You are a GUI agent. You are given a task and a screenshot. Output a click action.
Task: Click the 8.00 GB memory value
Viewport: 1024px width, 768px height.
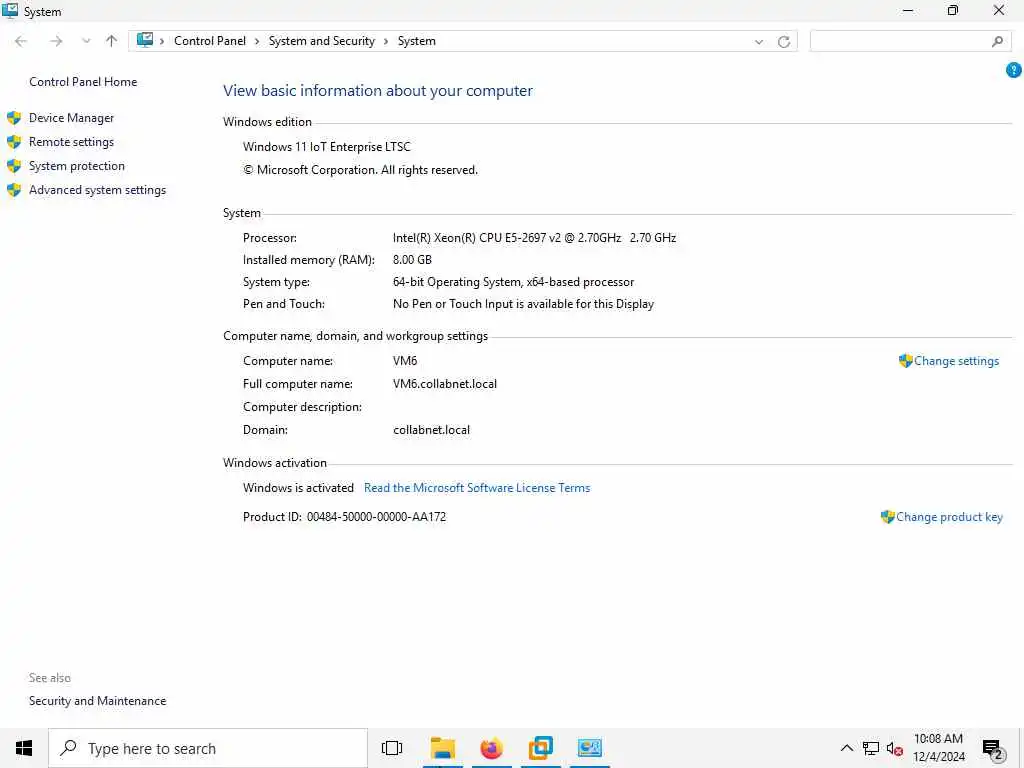click(x=412, y=260)
